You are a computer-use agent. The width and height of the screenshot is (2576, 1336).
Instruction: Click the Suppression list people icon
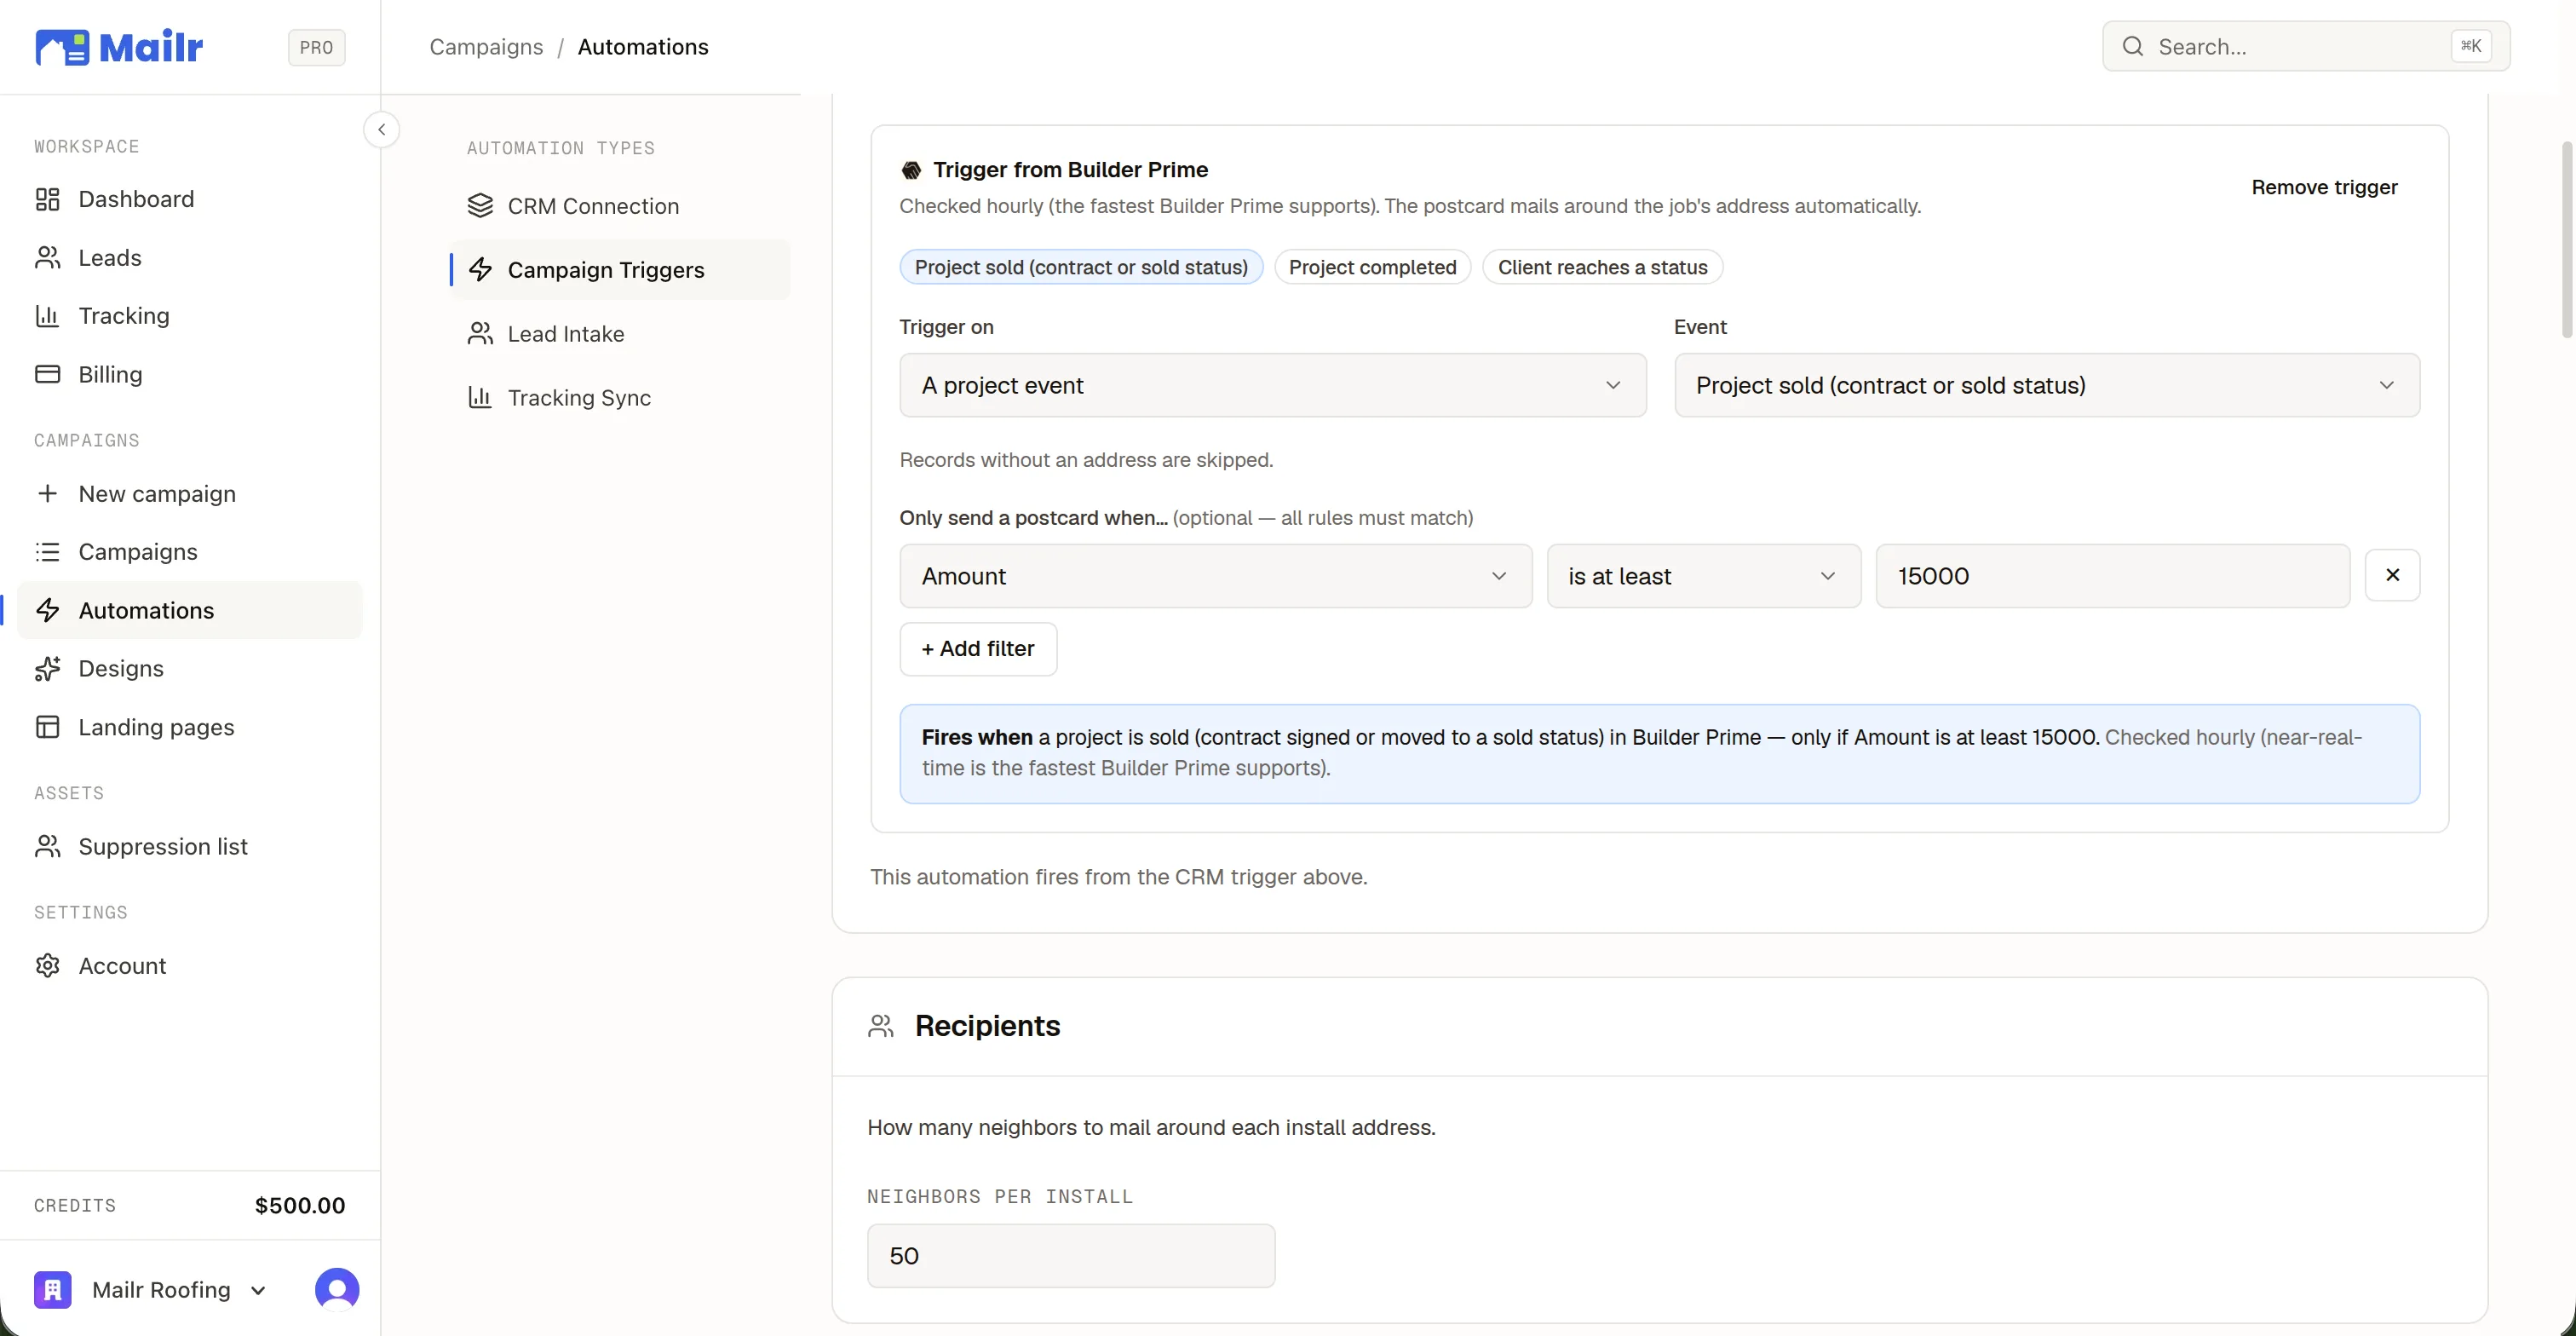[47, 846]
